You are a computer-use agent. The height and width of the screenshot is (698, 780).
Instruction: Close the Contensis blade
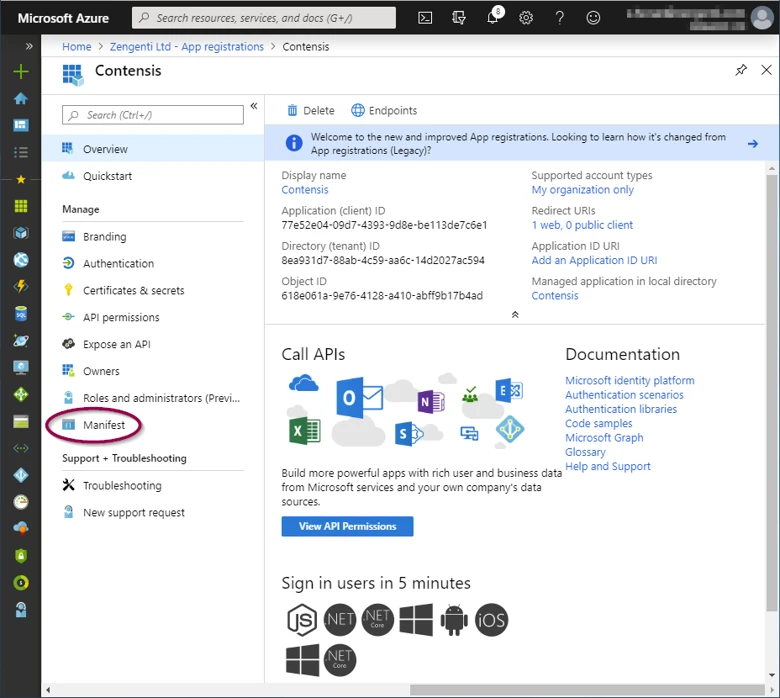pos(766,70)
